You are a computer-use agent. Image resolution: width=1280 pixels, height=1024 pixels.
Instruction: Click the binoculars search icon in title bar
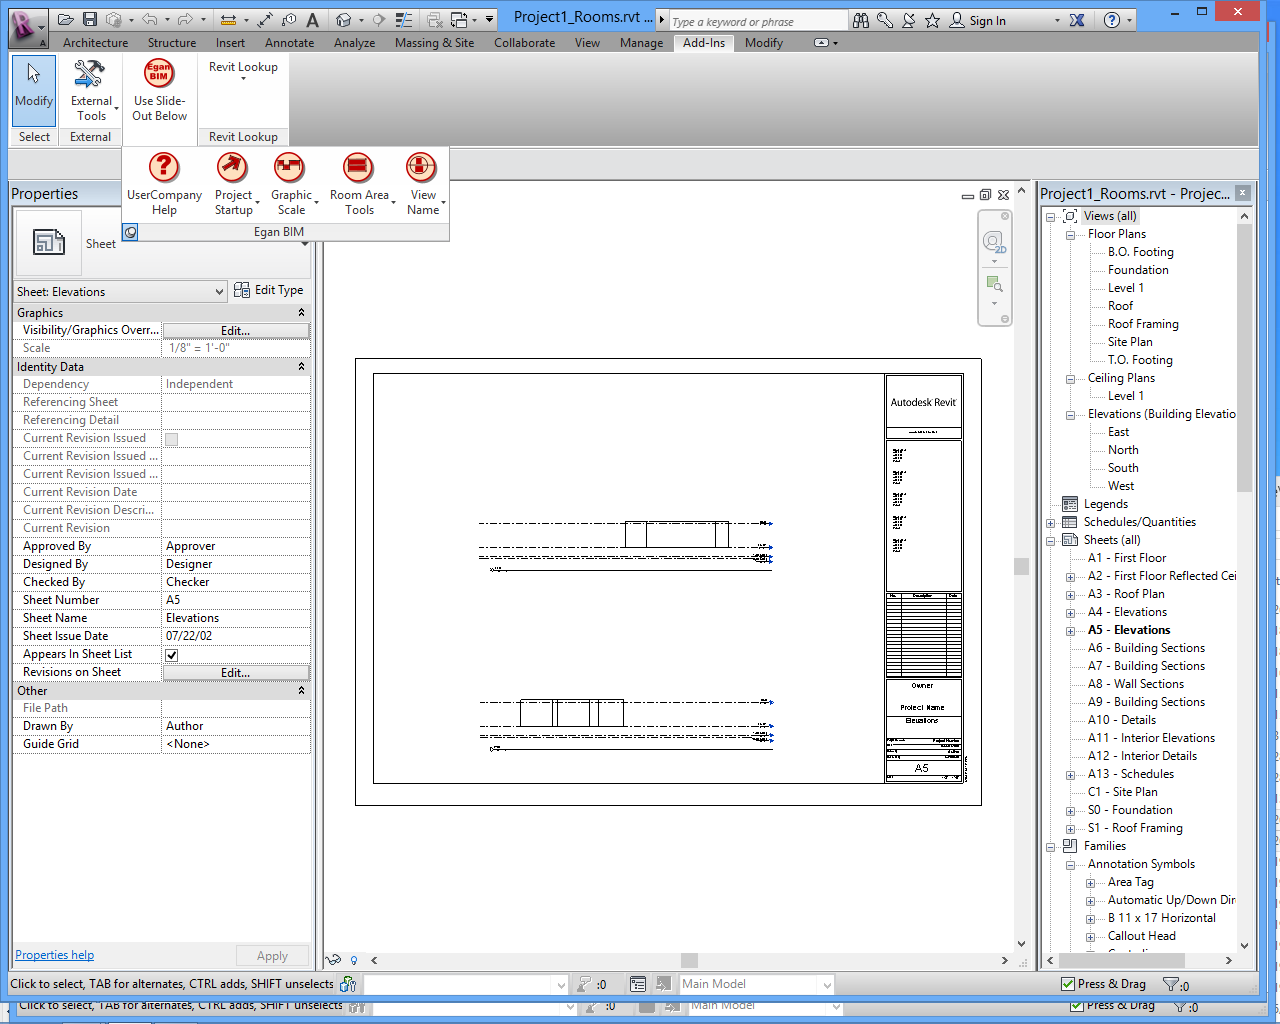click(861, 20)
